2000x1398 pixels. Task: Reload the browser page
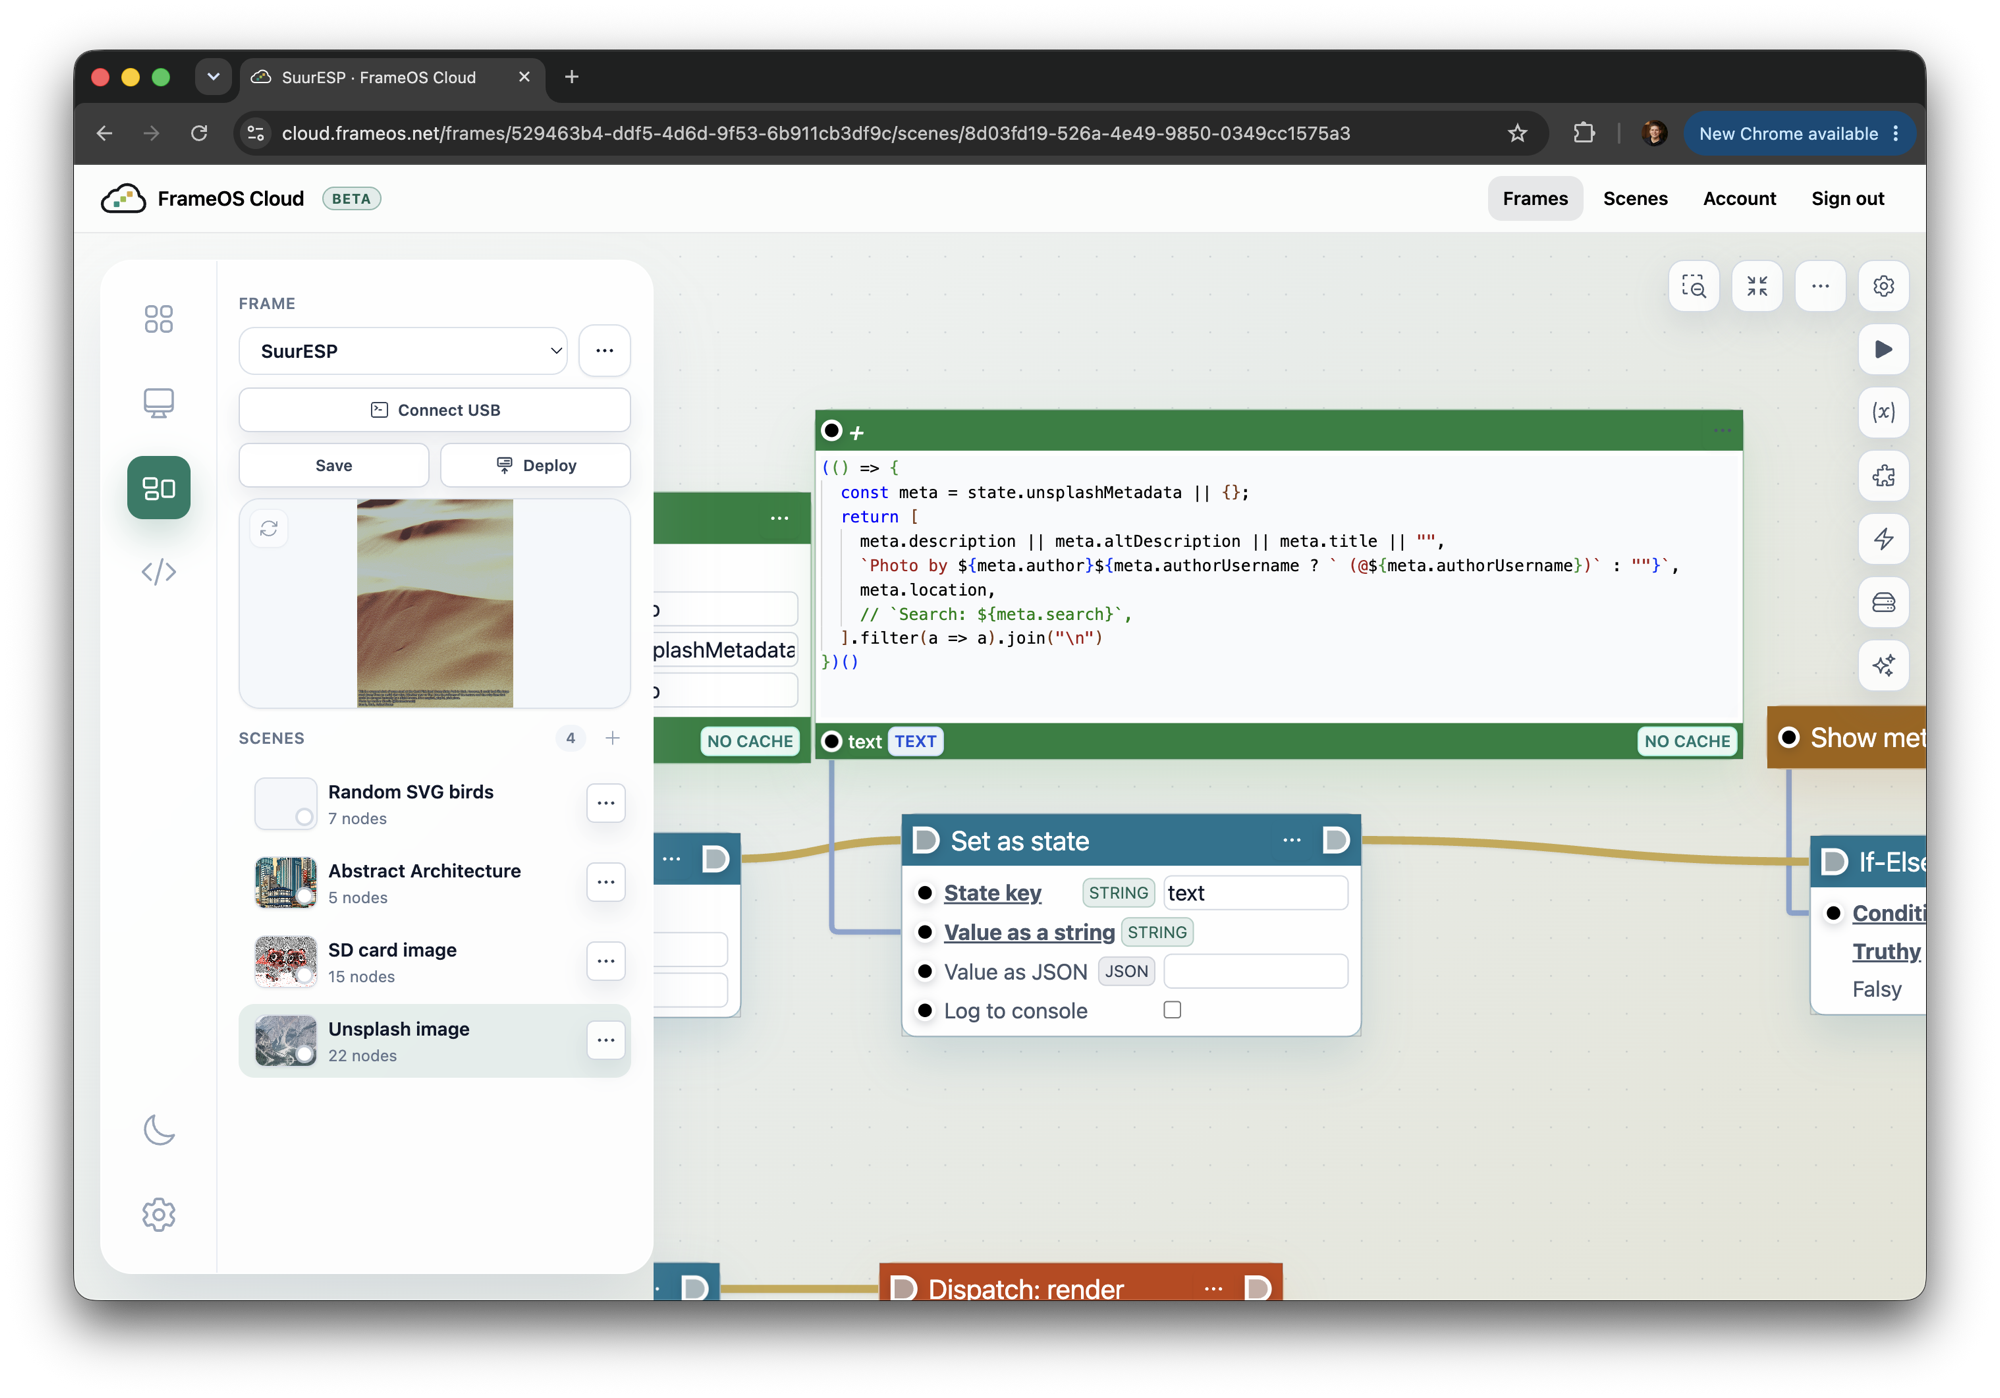coord(199,134)
